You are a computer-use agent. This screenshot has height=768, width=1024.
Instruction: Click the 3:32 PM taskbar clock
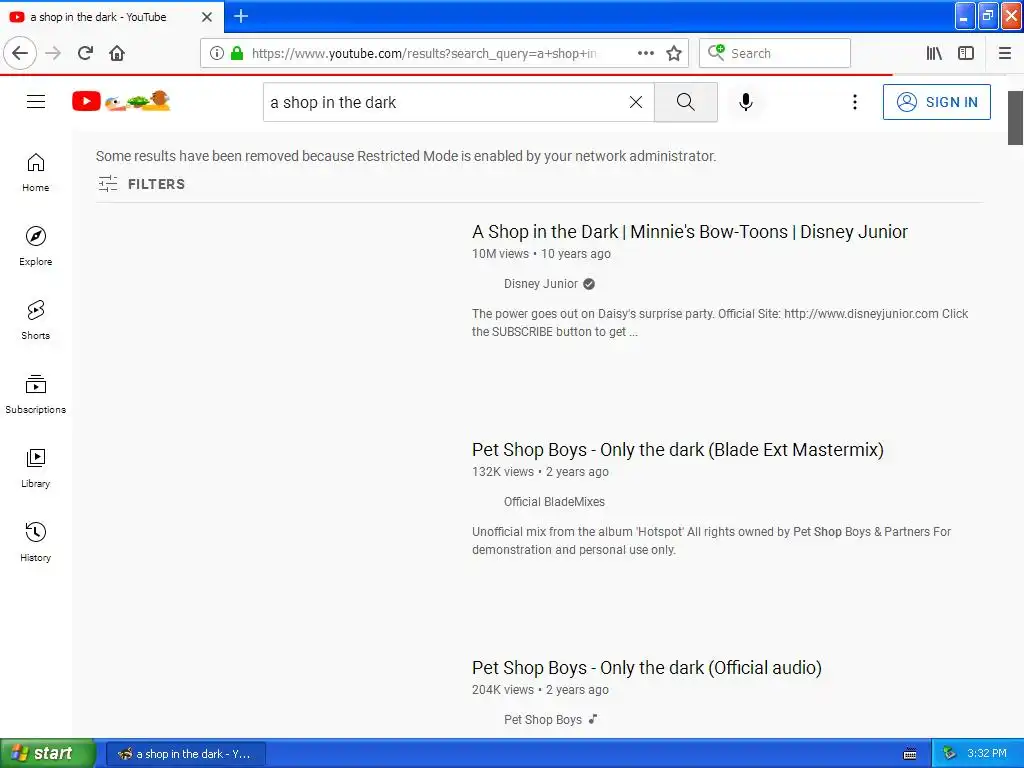tap(987, 753)
